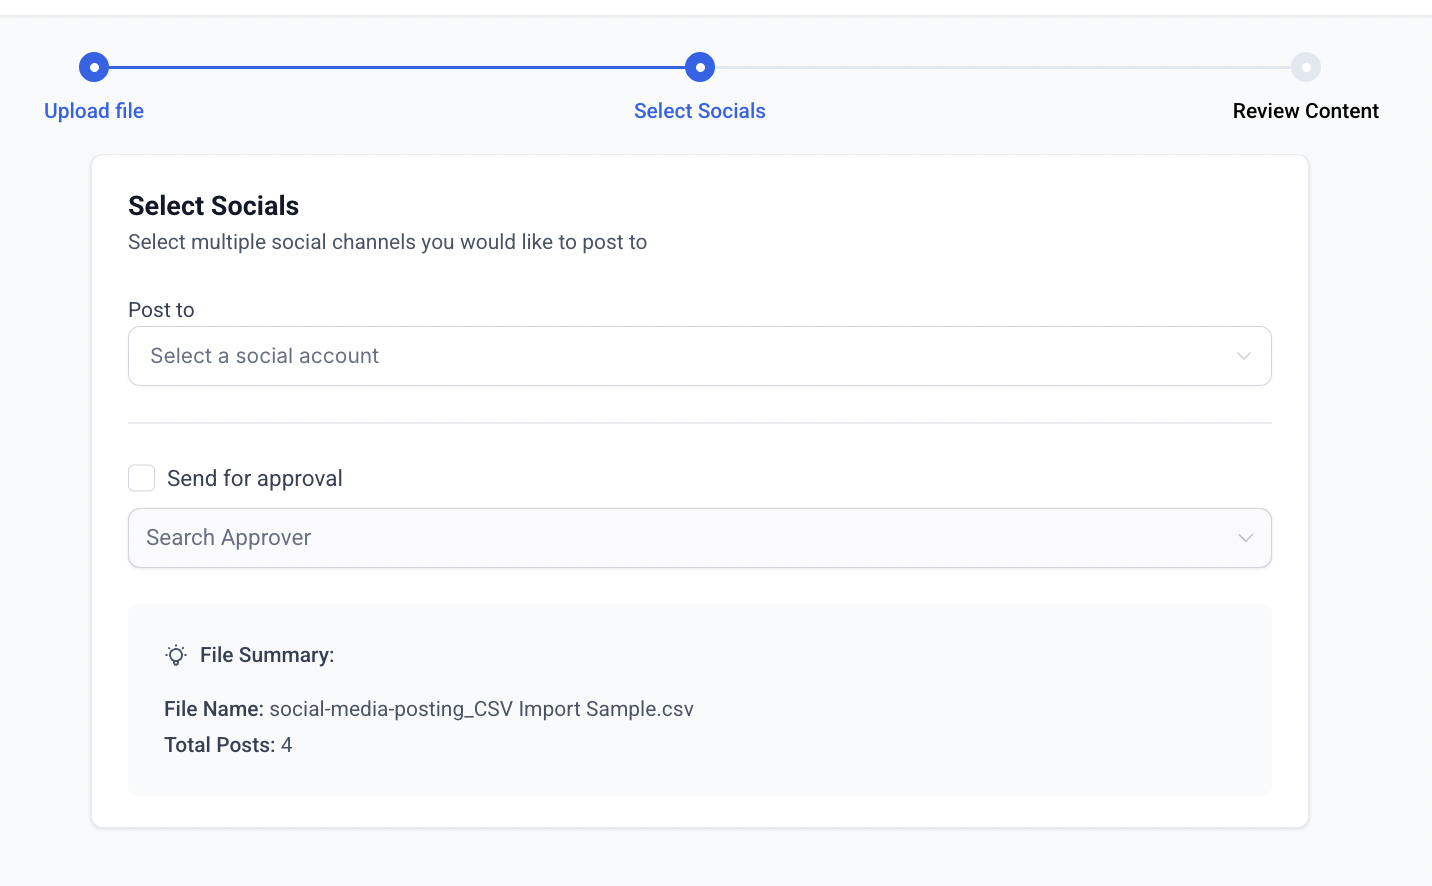Click the Send for approval label text
Screen dimensions: 1432x886
coord(255,479)
